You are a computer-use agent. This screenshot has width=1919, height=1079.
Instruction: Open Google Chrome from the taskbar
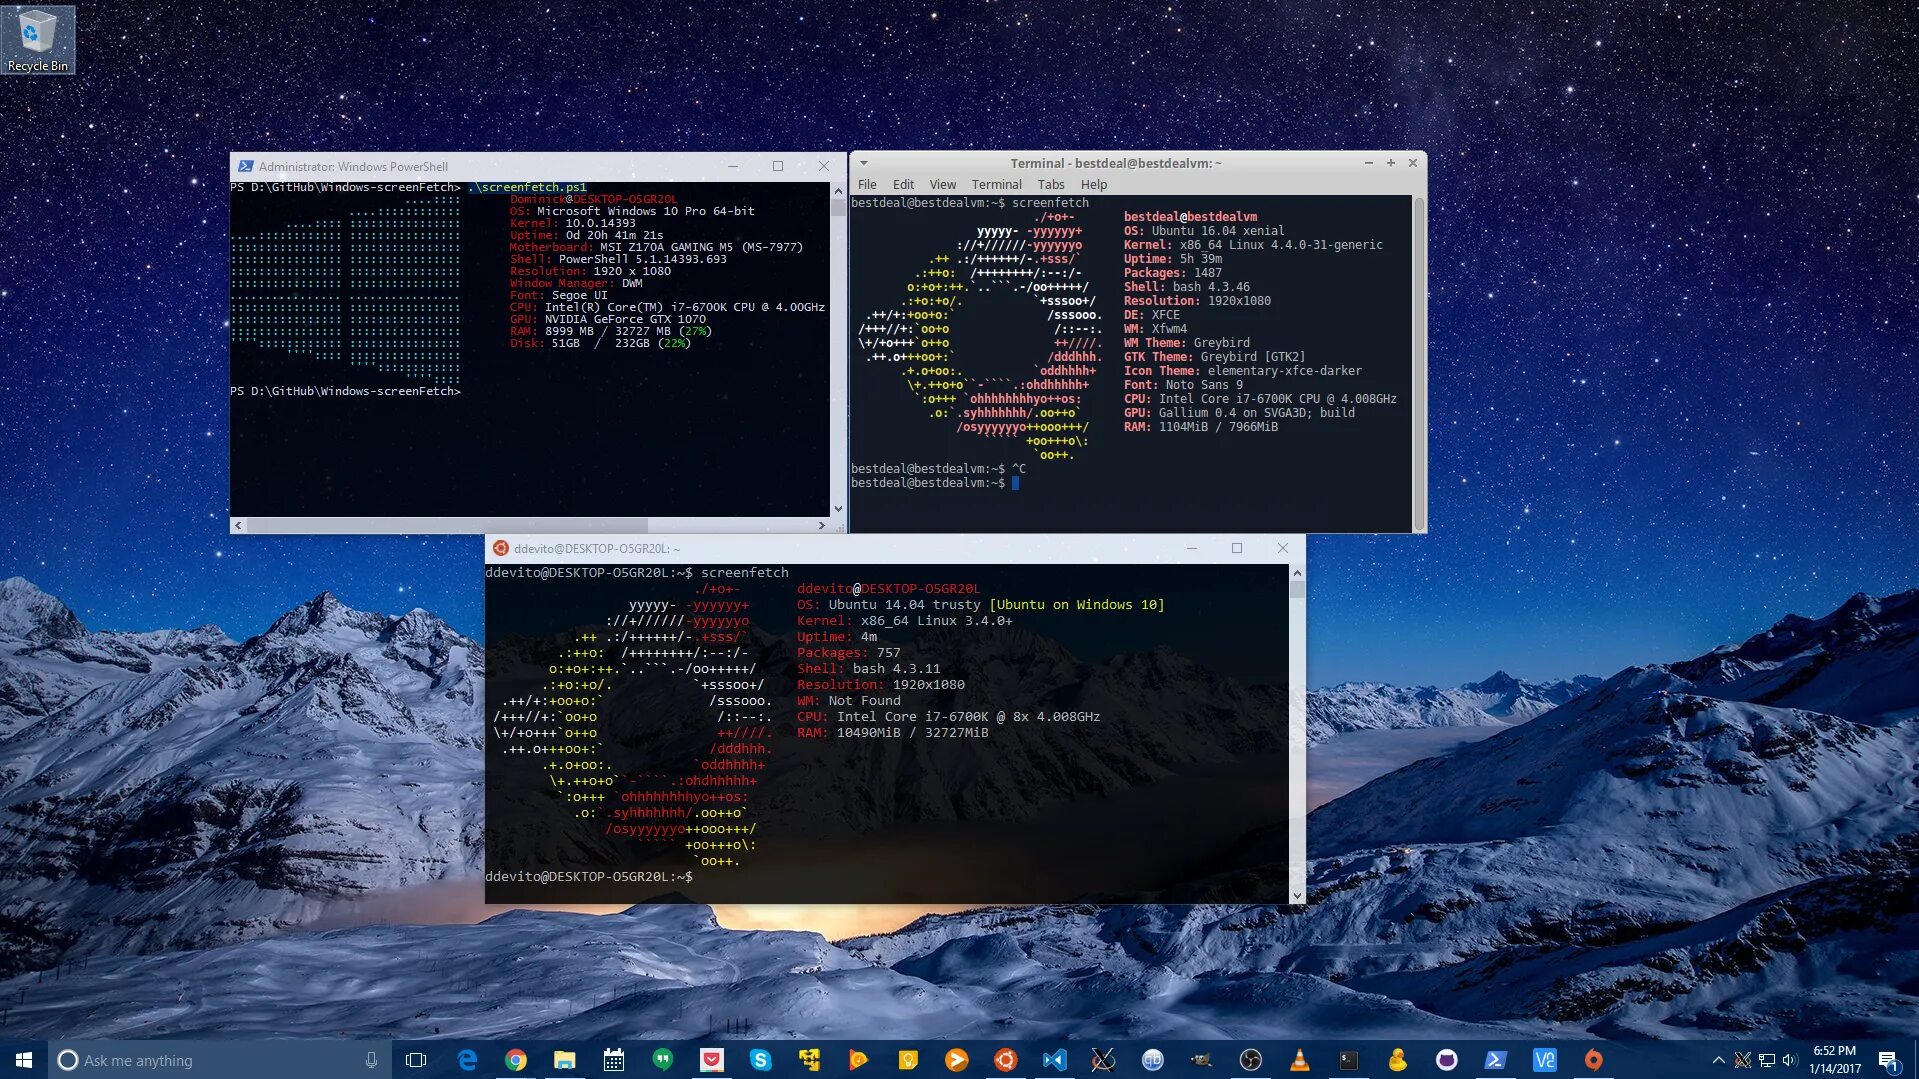[516, 1060]
